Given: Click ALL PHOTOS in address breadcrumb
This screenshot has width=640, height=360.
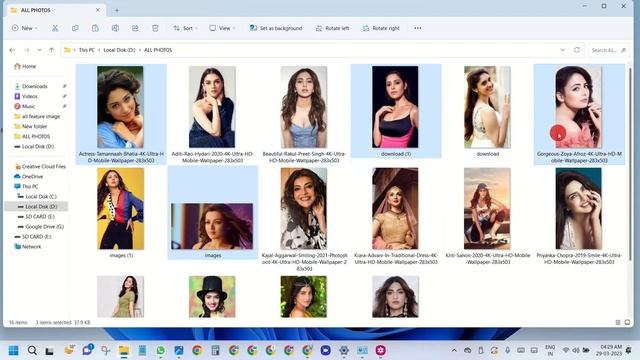Looking at the screenshot, I should pos(158,50).
